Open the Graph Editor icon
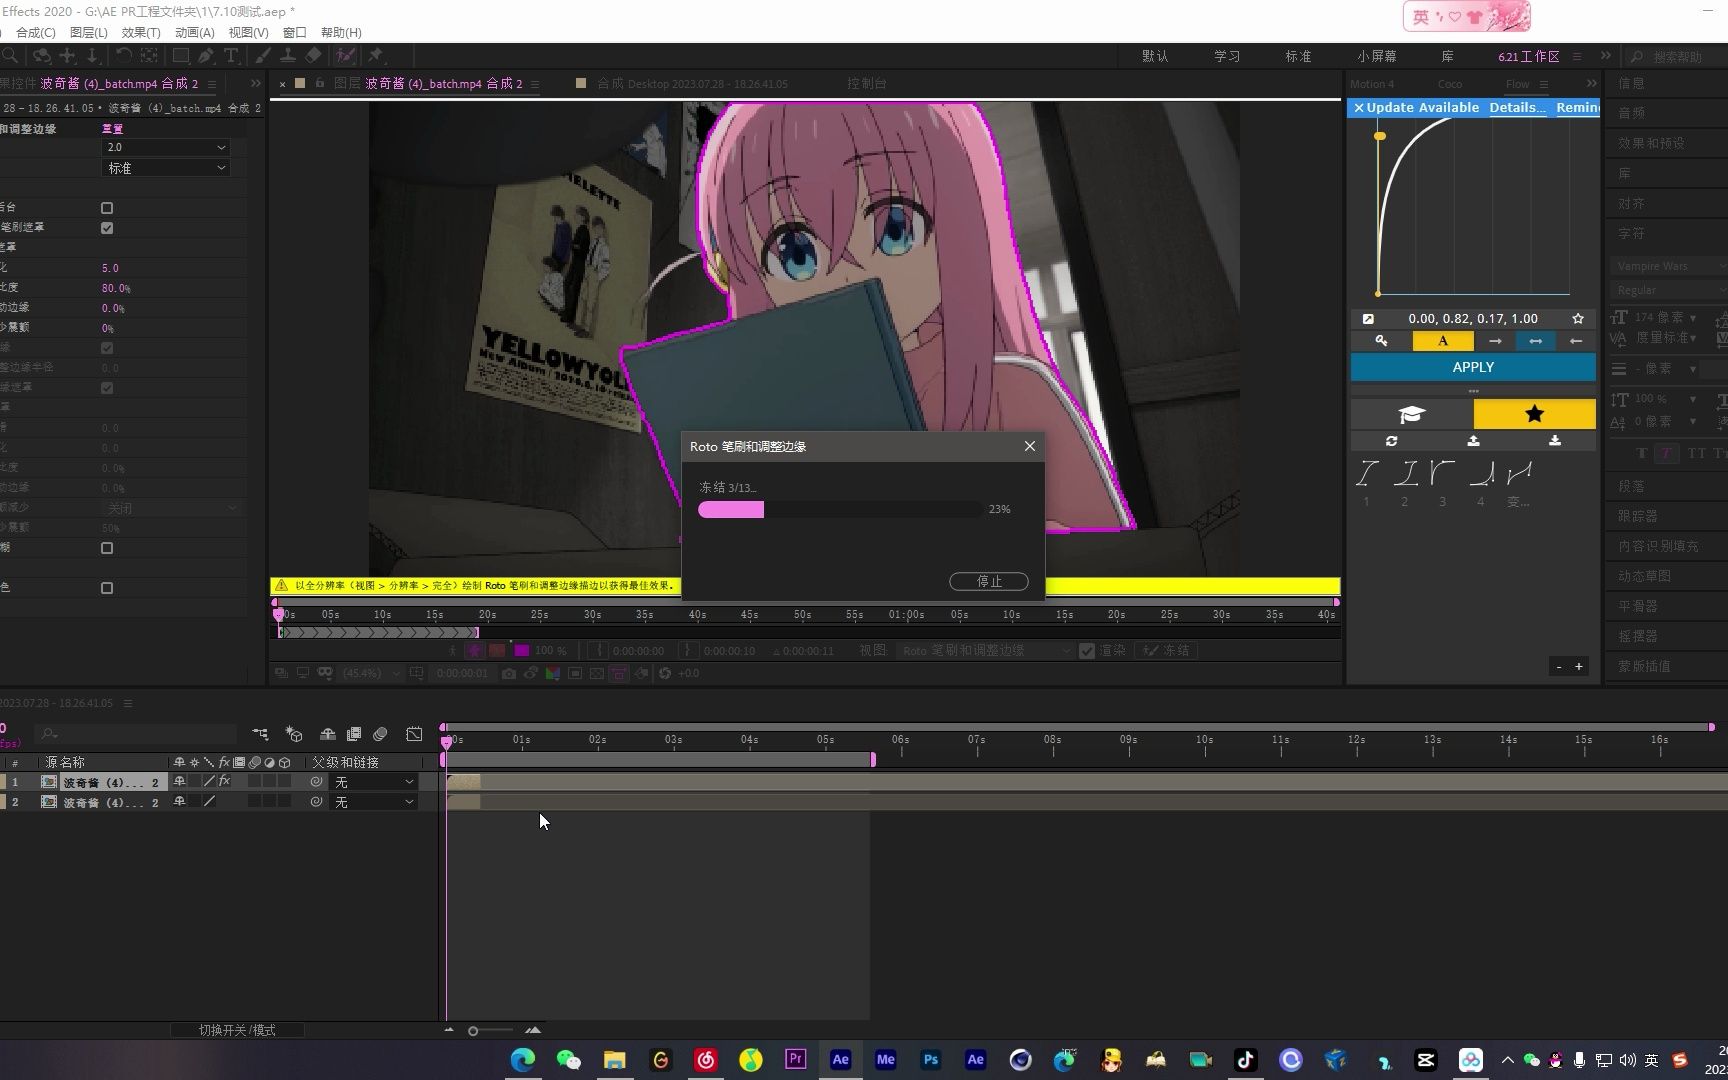The width and height of the screenshot is (1728, 1080). pyautogui.click(x=414, y=734)
